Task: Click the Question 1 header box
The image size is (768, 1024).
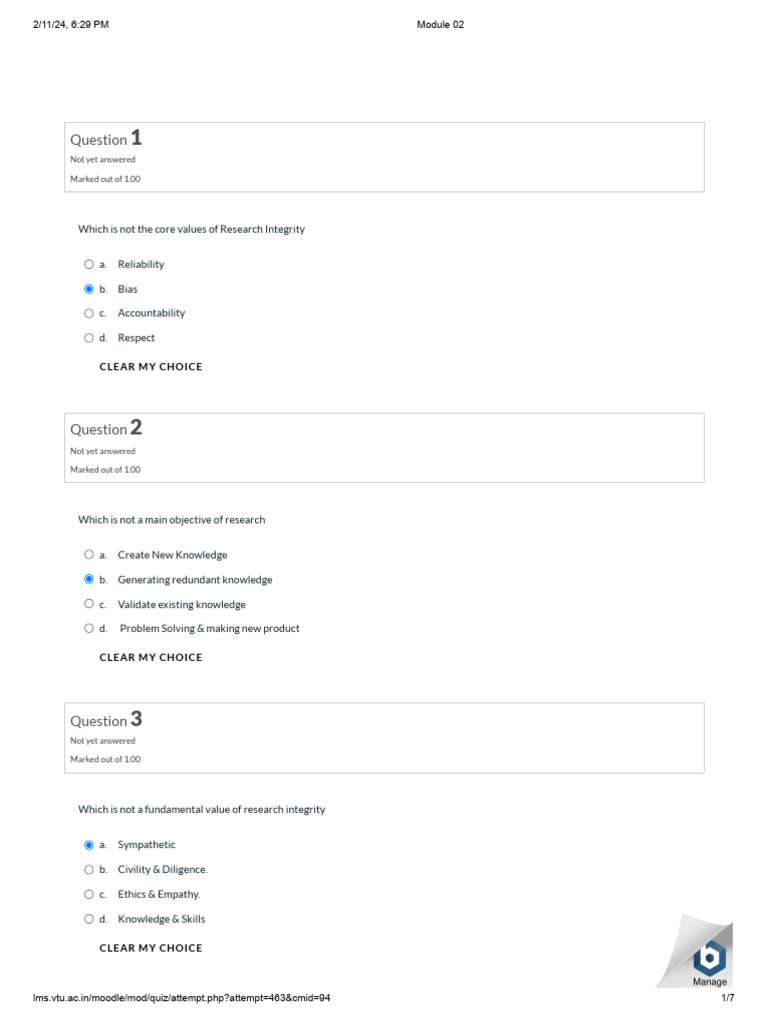Action: (x=384, y=157)
